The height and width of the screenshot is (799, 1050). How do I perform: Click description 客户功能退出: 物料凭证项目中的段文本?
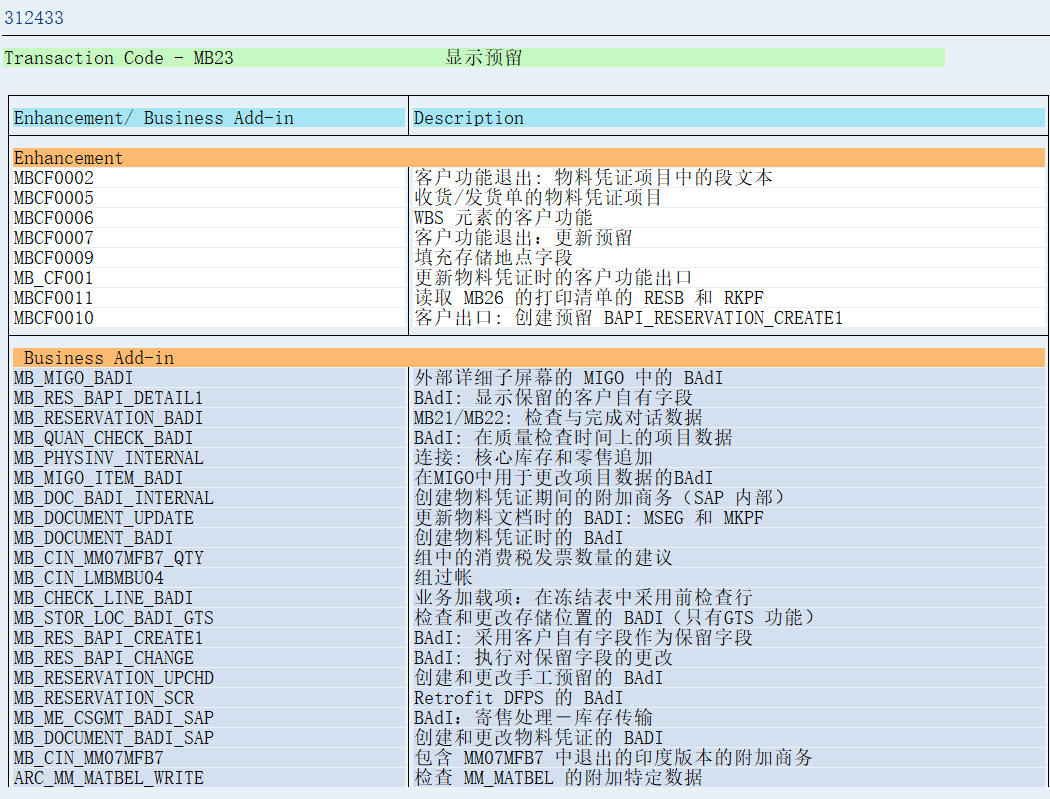593,177
